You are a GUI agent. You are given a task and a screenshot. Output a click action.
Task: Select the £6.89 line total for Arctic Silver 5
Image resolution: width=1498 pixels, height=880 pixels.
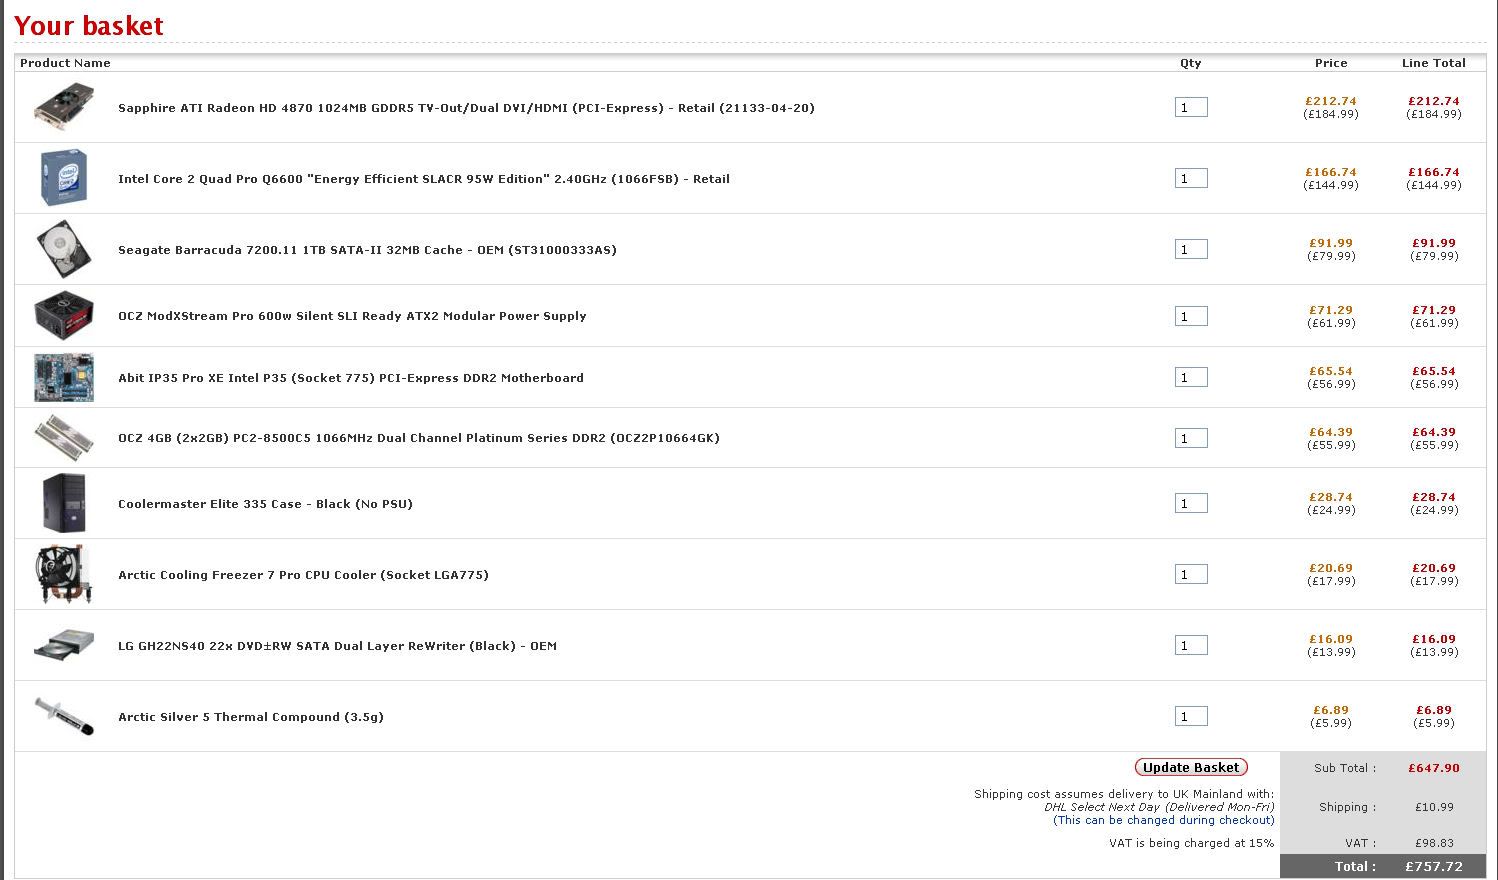(x=1434, y=710)
